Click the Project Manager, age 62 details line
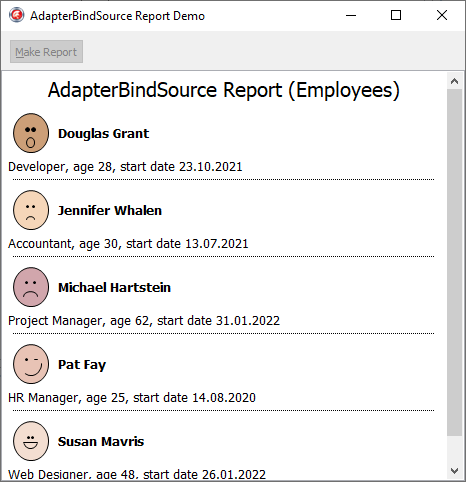The height and width of the screenshot is (482, 466). pyautogui.click(x=144, y=321)
